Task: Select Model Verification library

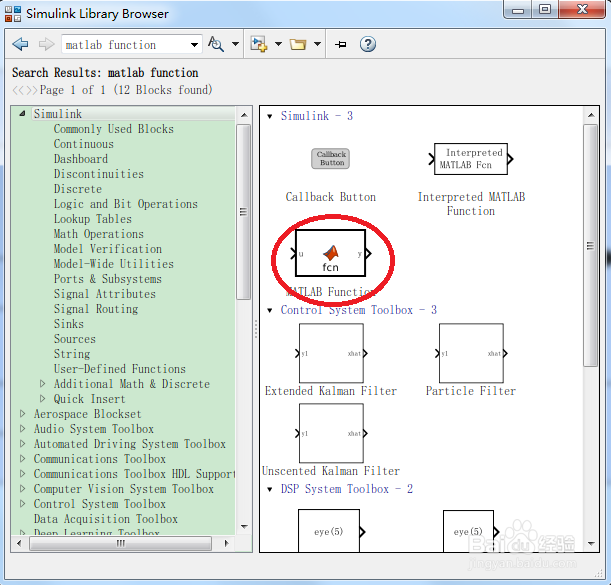Action: point(108,249)
